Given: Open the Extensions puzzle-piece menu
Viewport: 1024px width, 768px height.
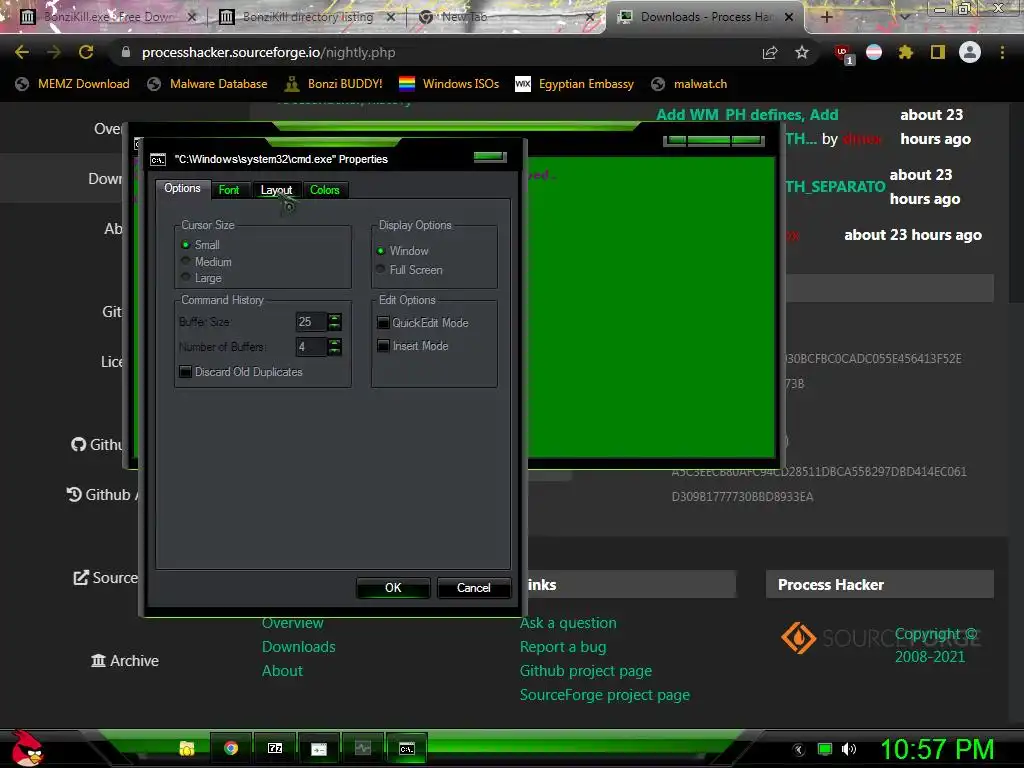Looking at the screenshot, I should (x=905, y=52).
